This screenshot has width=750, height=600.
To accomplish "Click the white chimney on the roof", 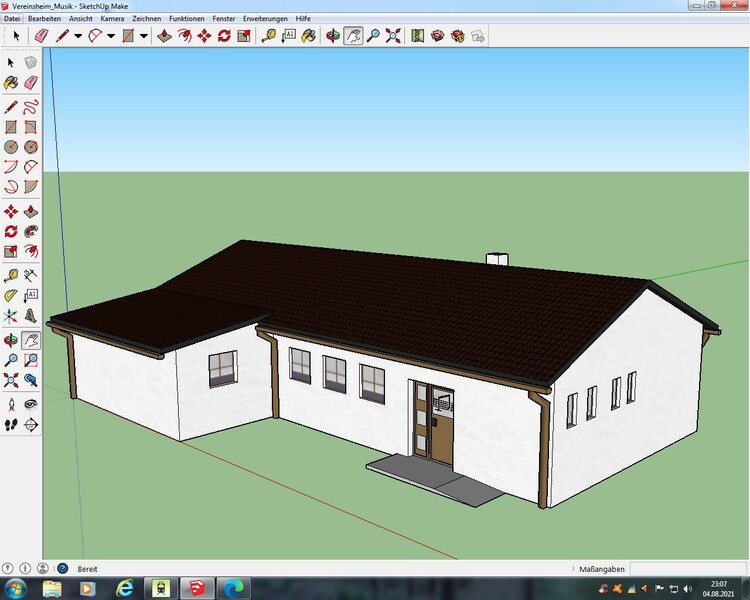I will point(497,259).
